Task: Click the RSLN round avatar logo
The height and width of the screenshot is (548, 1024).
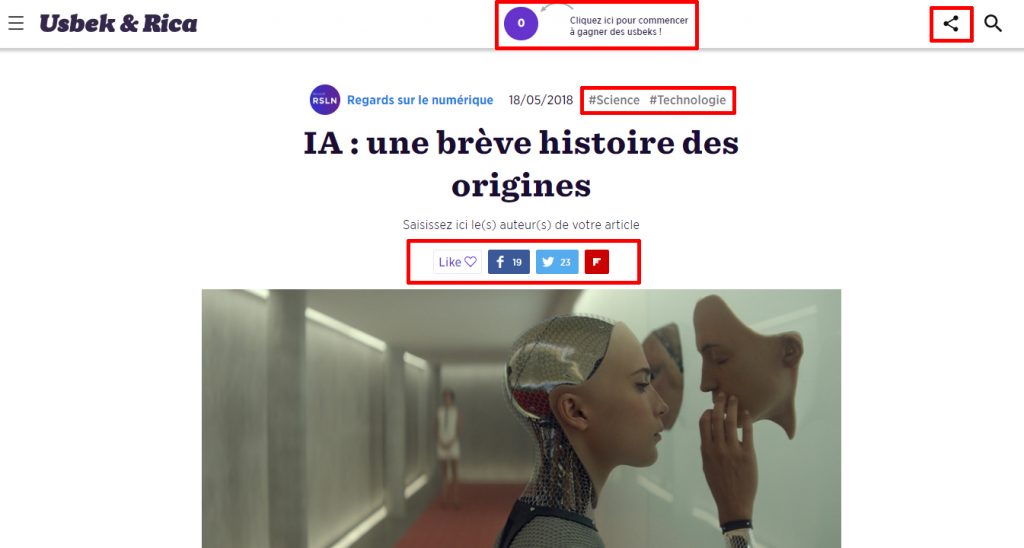Action: [325, 100]
